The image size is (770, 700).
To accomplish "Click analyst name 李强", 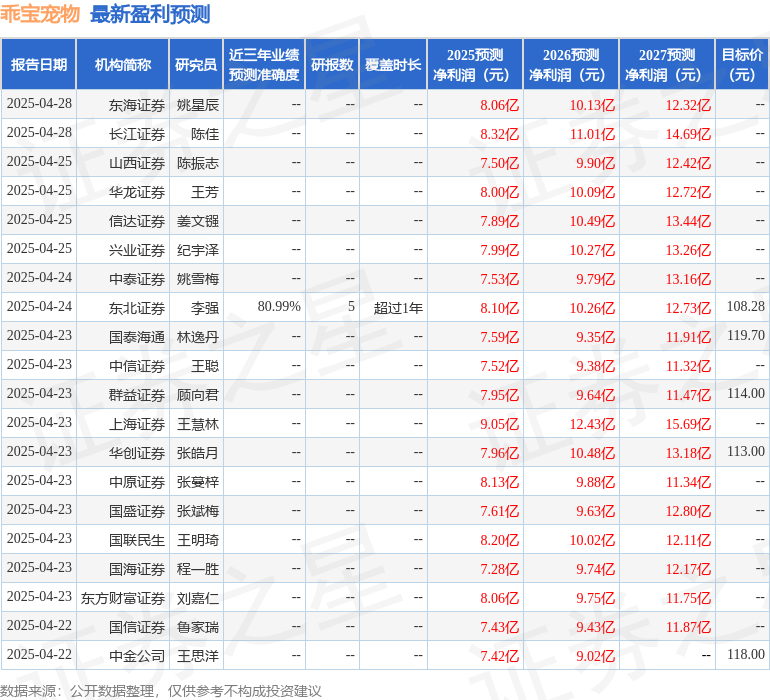I will 205,308.
